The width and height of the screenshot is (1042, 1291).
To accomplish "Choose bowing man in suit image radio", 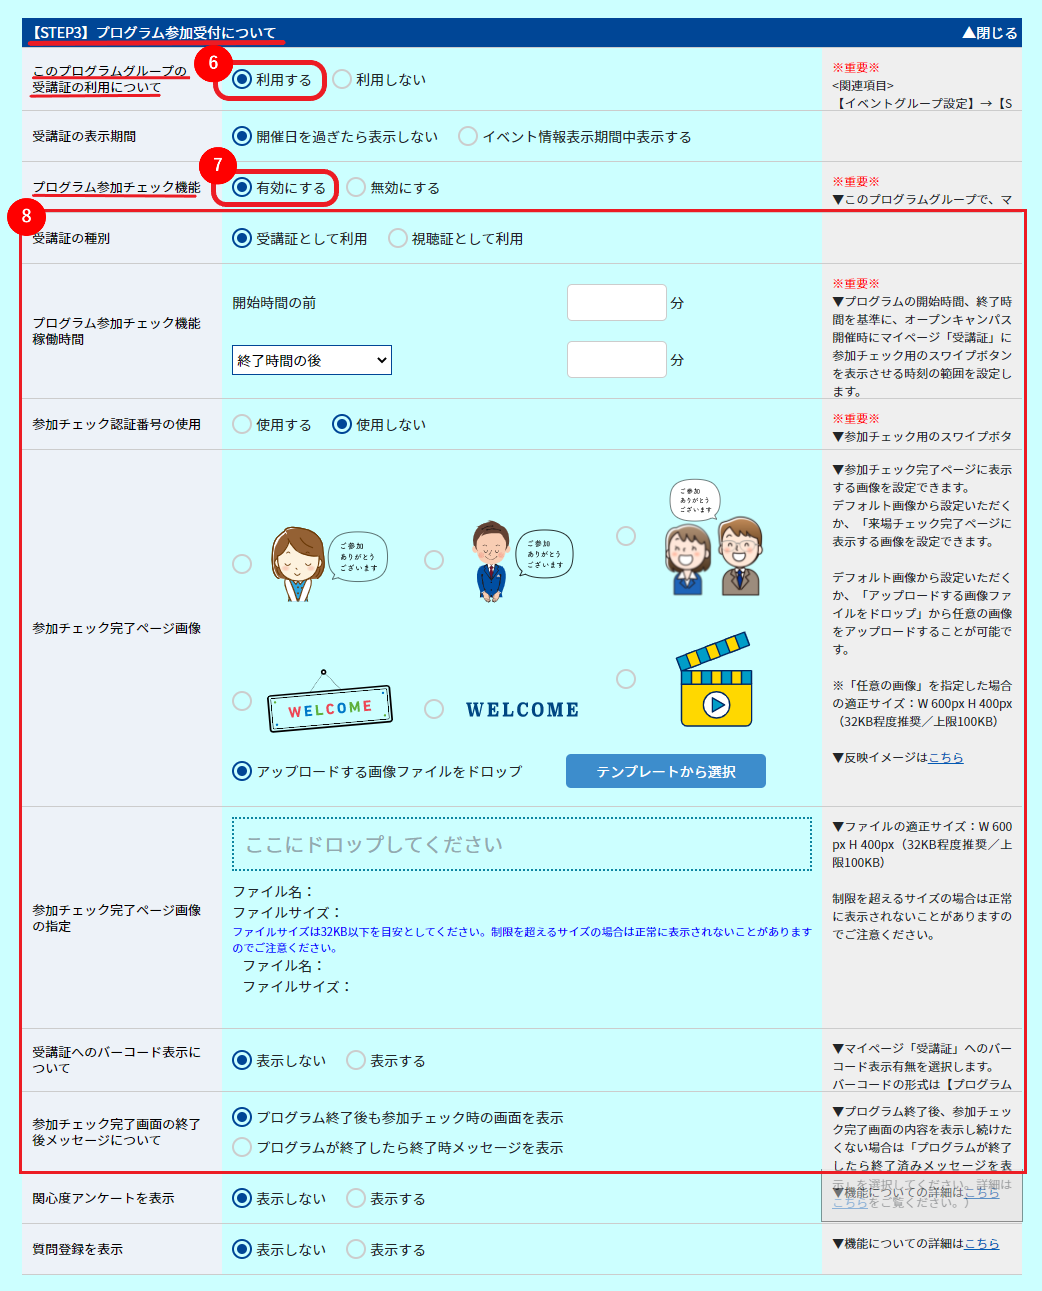I will 434,560.
